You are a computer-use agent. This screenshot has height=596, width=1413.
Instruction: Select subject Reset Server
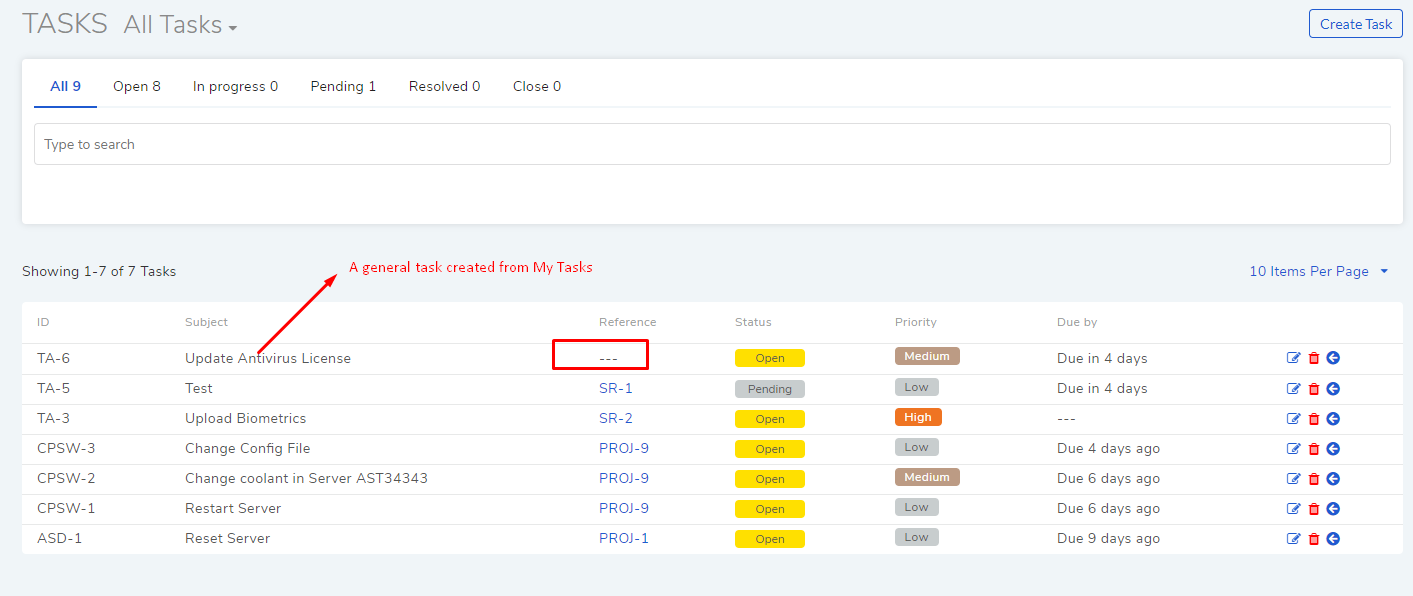(228, 538)
